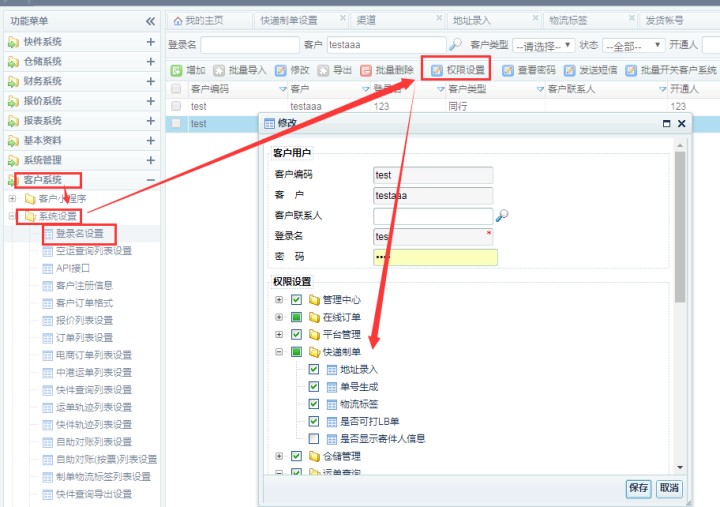This screenshot has height=507, width=720.
Task: Click the 导出 export icon
Action: (323, 70)
